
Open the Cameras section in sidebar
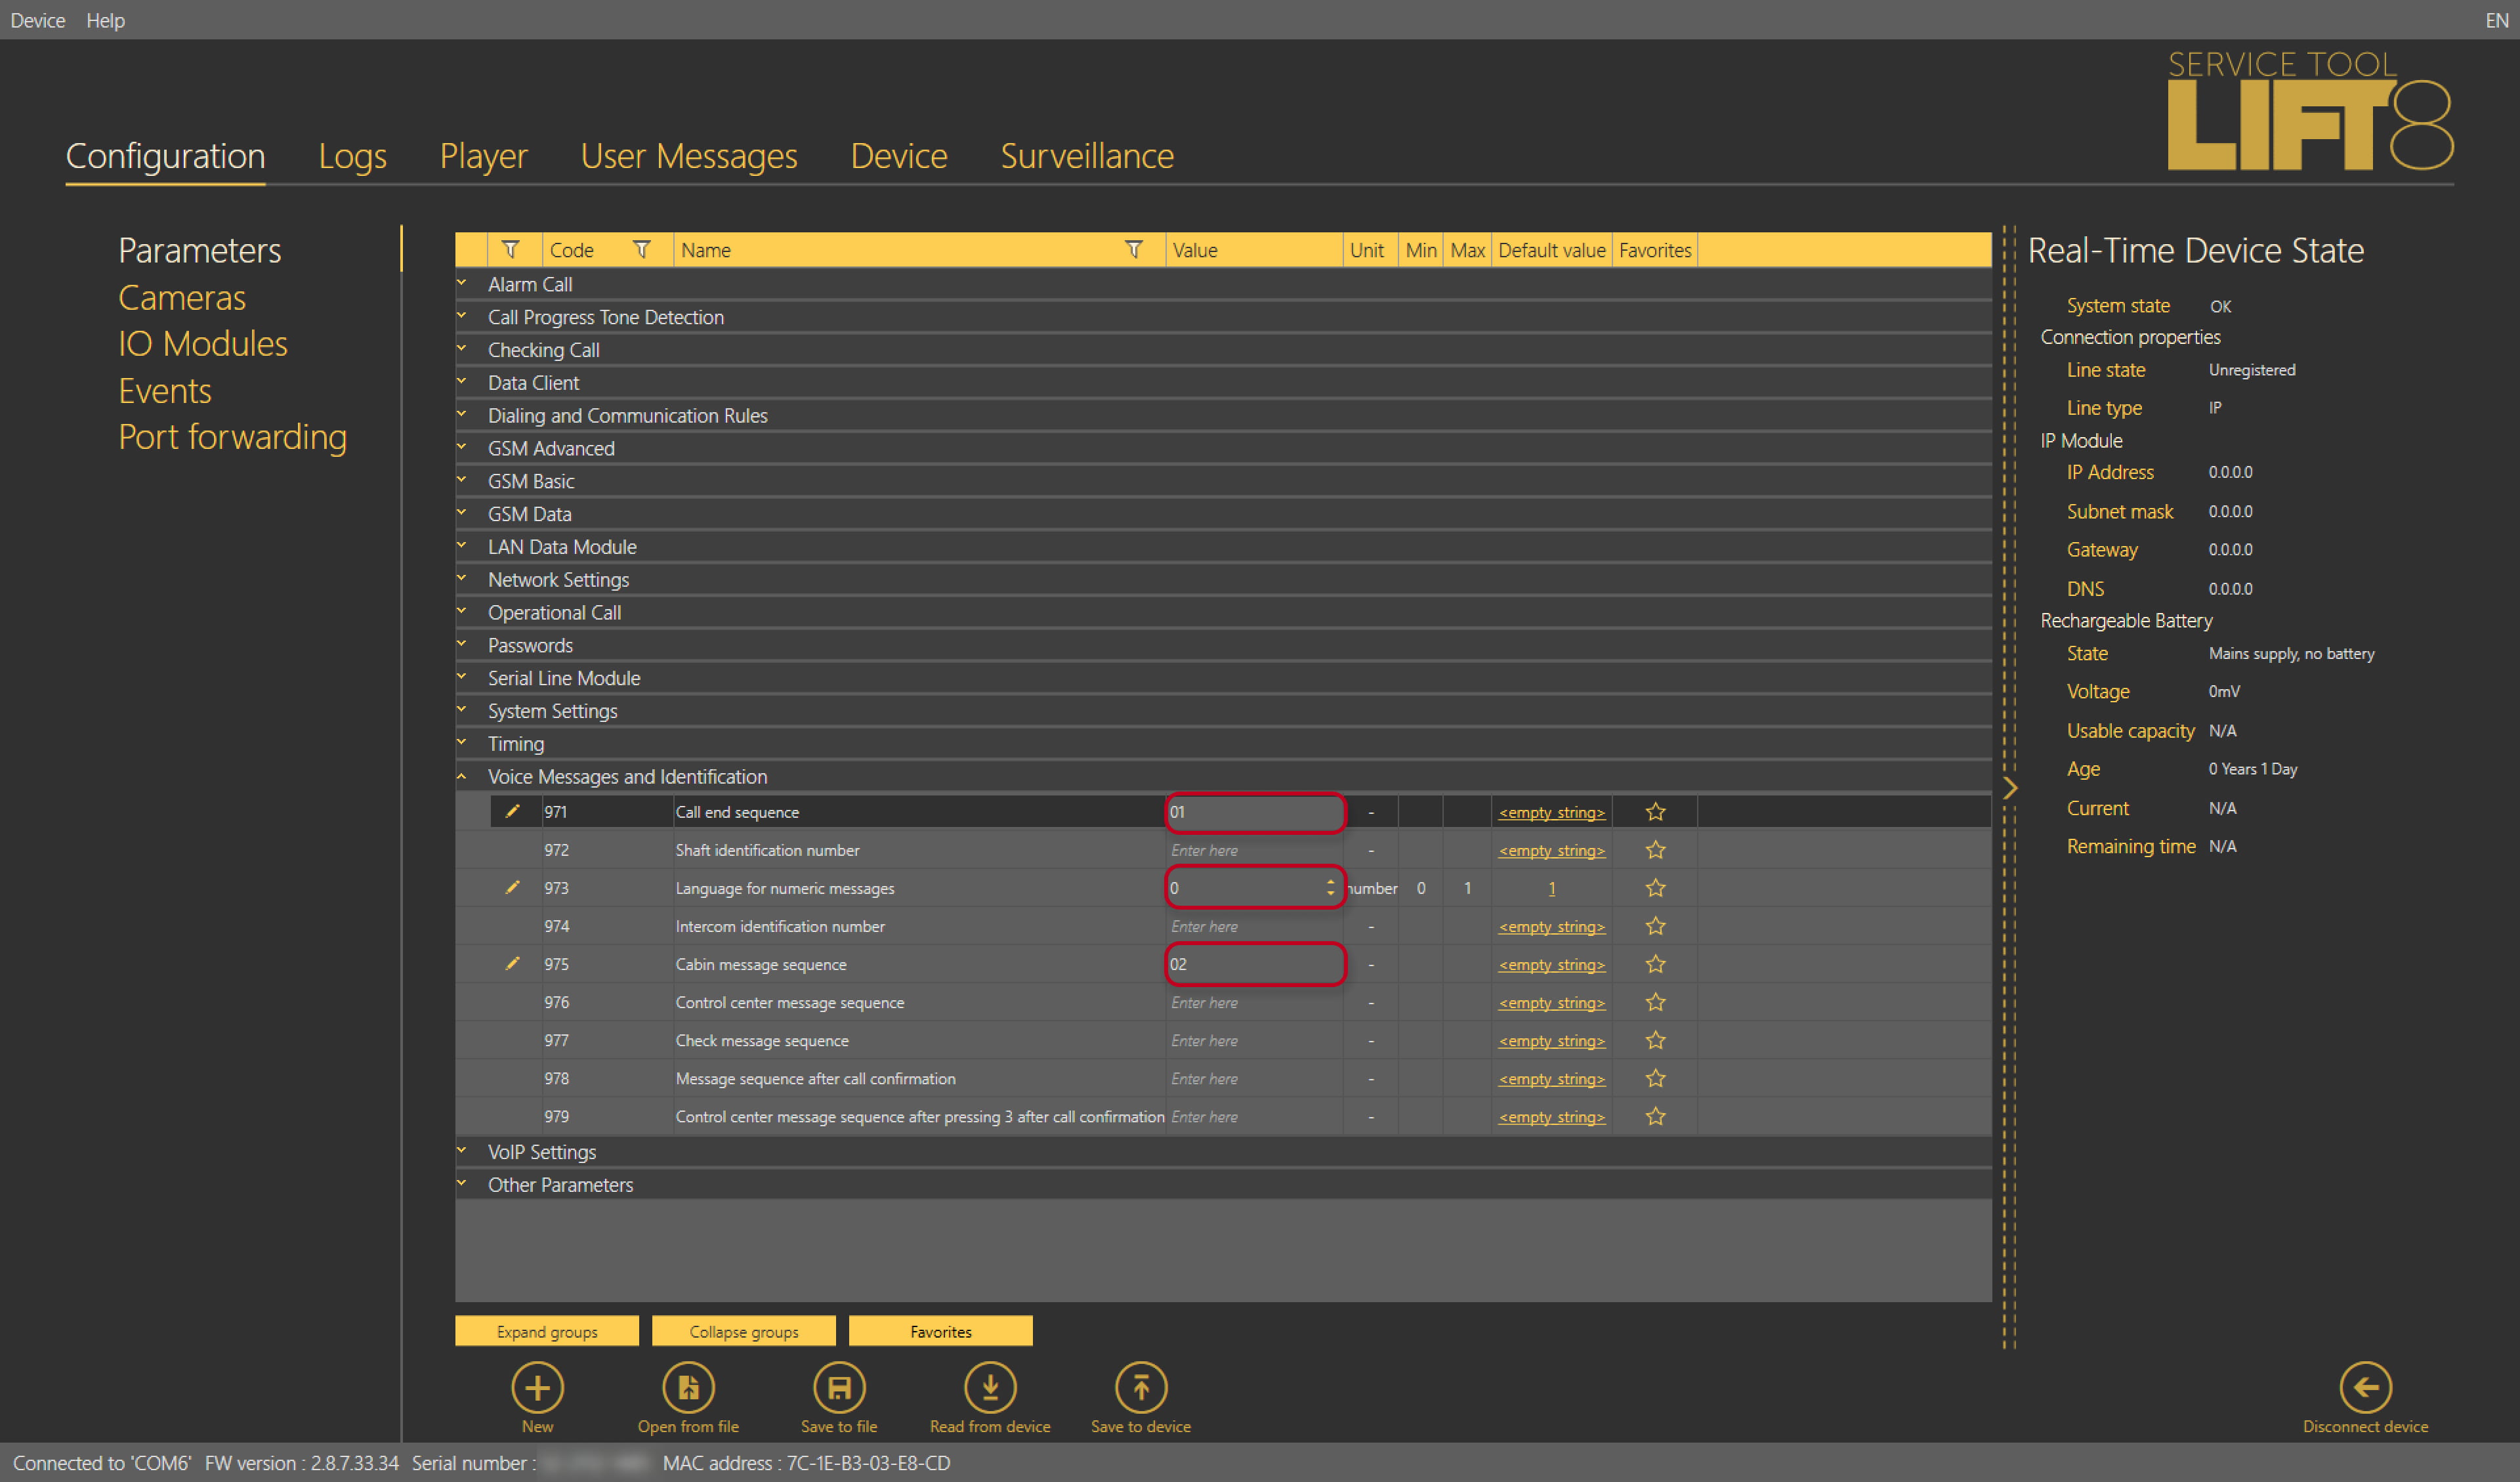(182, 297)
